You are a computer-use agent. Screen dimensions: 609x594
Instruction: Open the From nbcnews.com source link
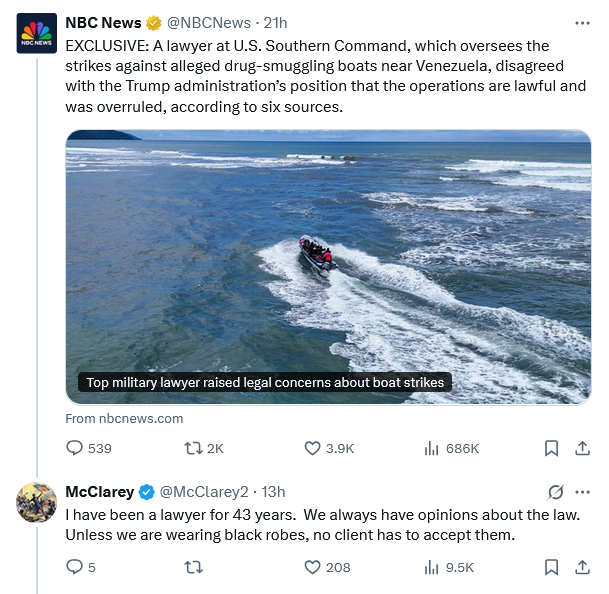[124, 418]
